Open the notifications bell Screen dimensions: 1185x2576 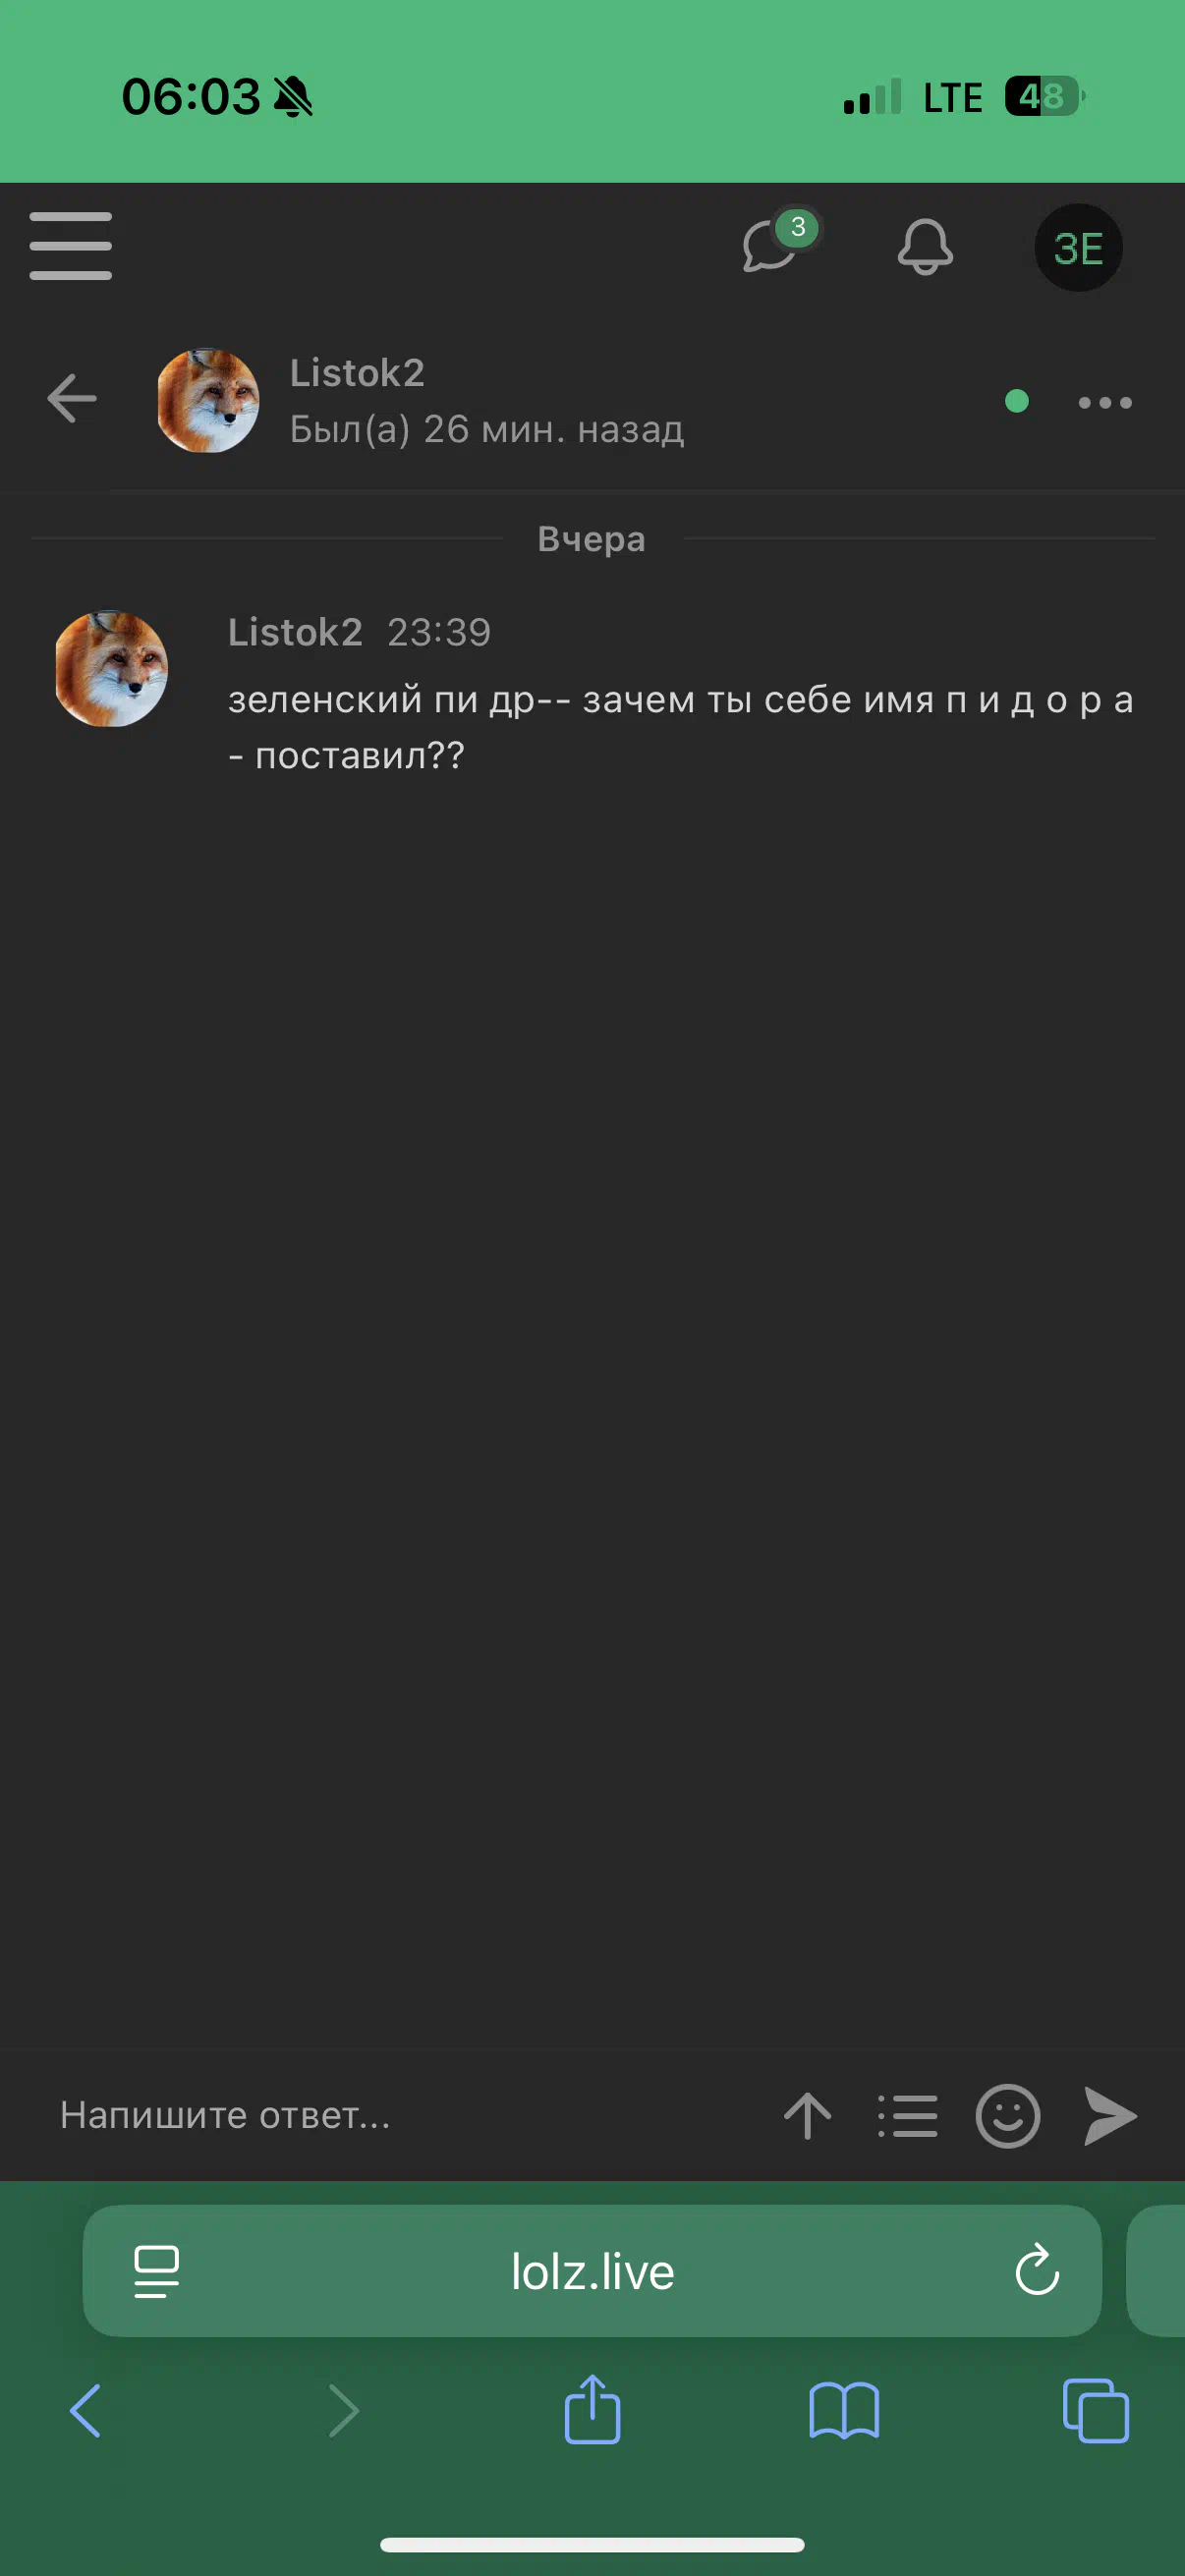pyautogui.click(x=925, y=246)
